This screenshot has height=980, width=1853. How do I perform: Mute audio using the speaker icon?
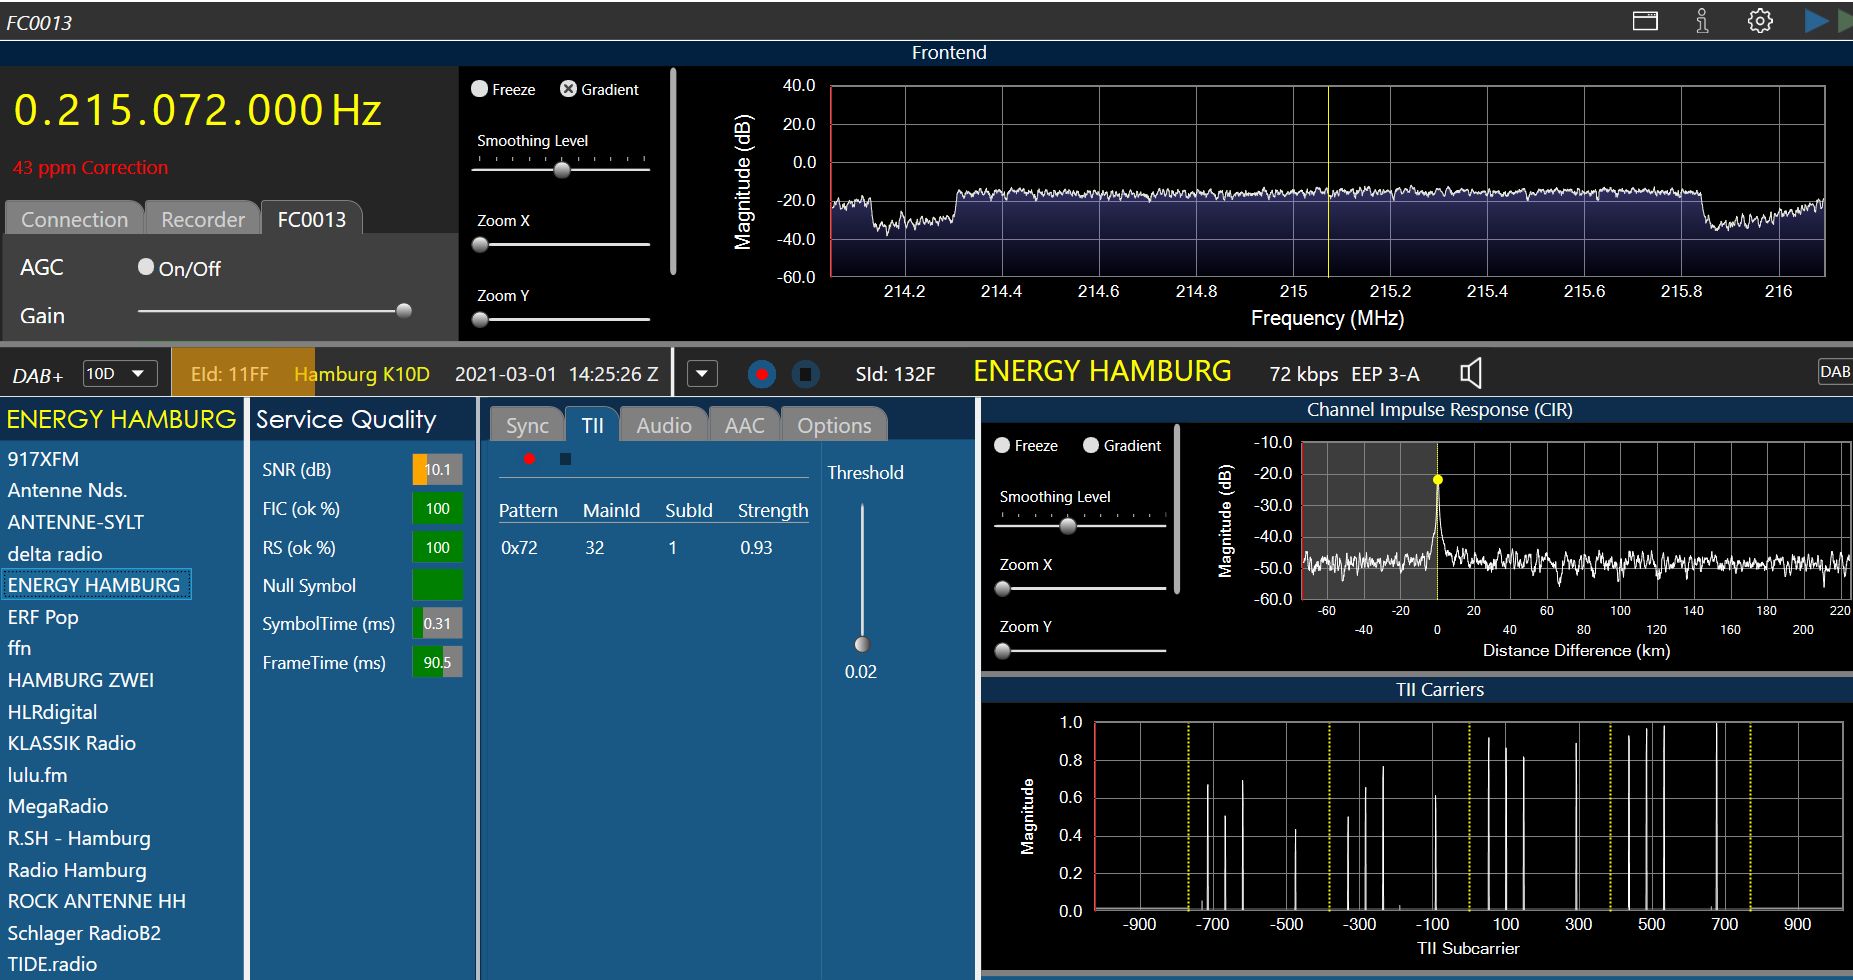click(1470, 374)
